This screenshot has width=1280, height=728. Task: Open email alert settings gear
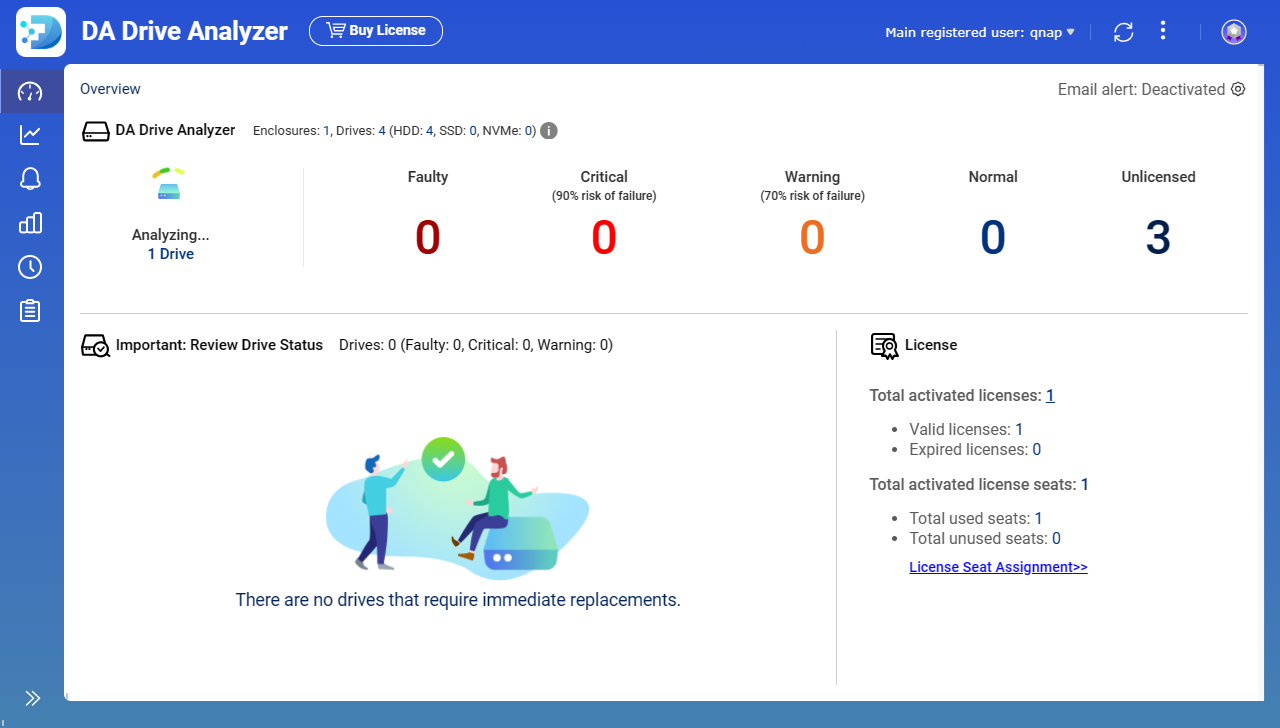[1238, 89]
